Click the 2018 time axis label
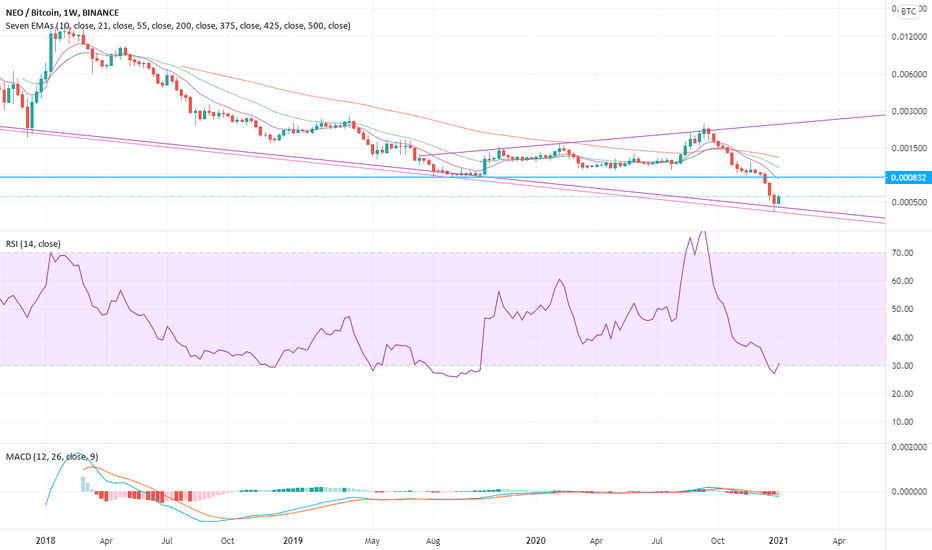 (x=46, y=540)
